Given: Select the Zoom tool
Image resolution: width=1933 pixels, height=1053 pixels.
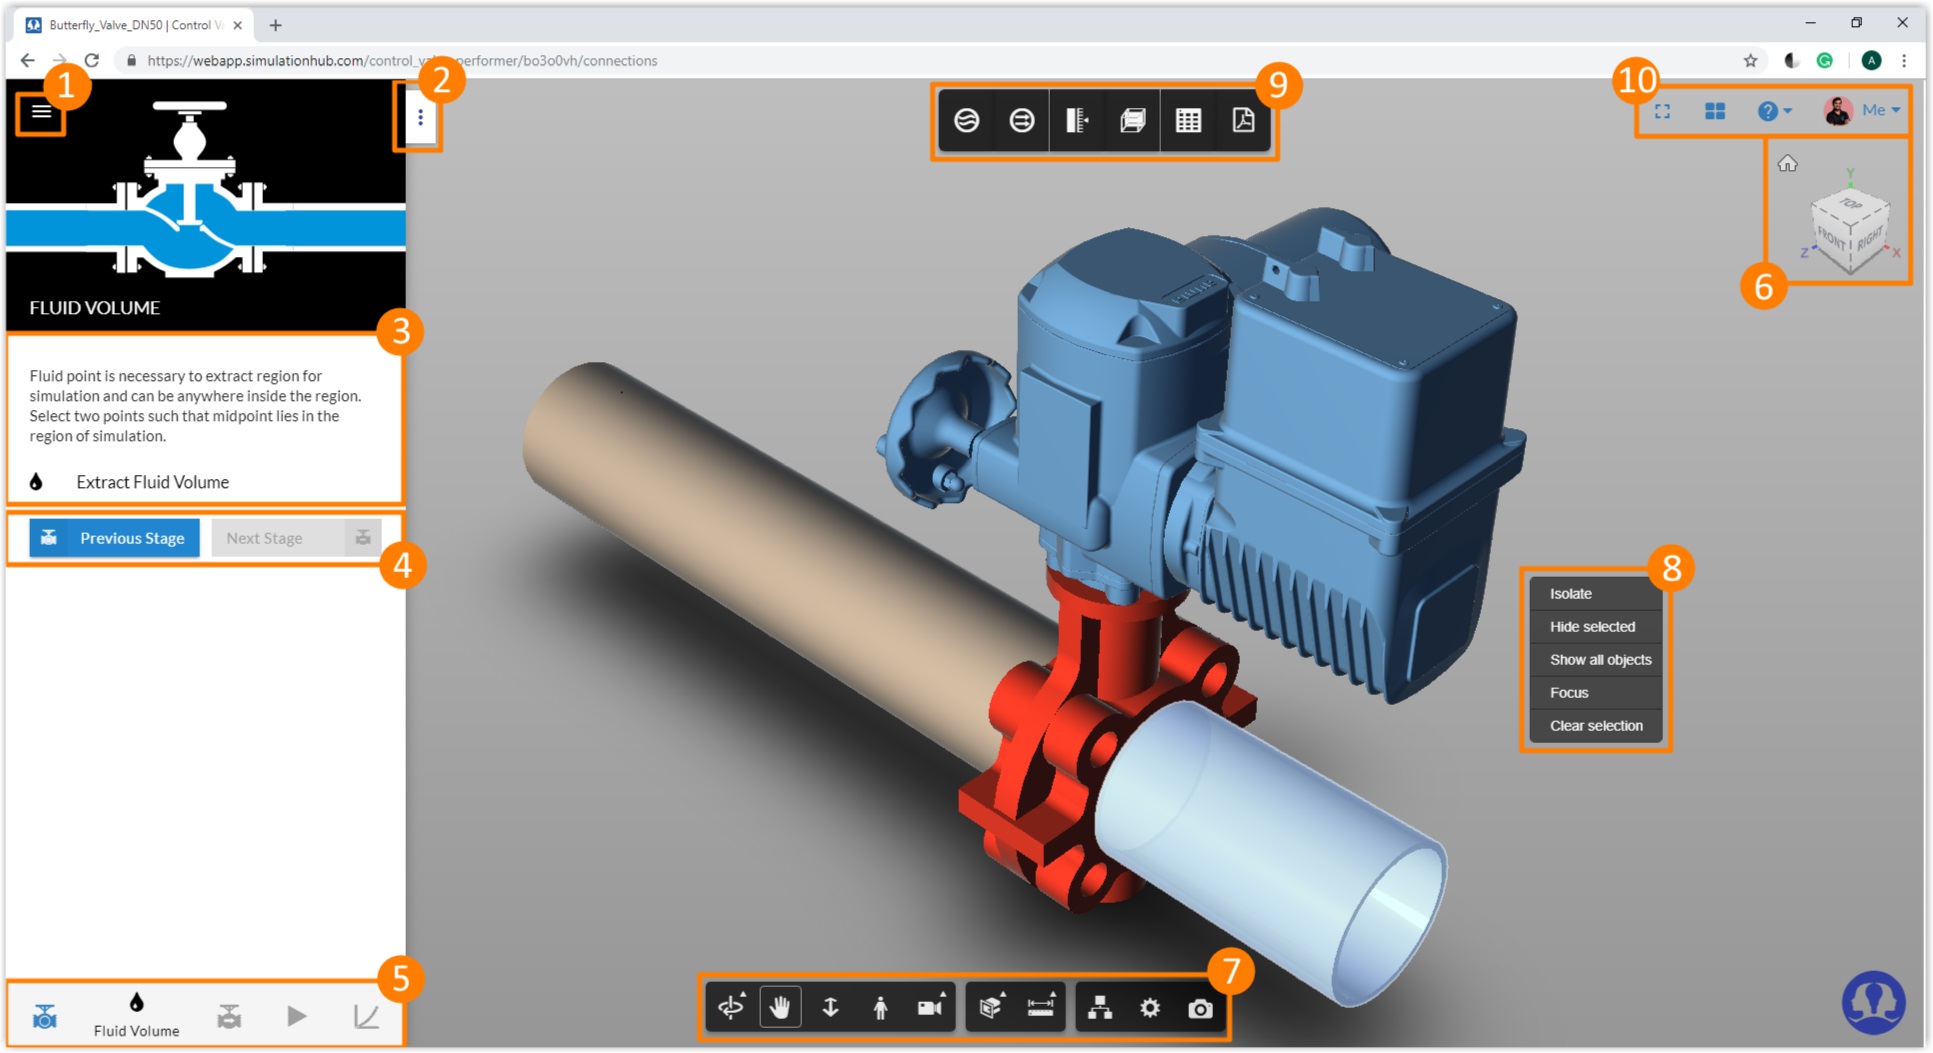Looking at the screenshot, I should [x=831, y=1008].
